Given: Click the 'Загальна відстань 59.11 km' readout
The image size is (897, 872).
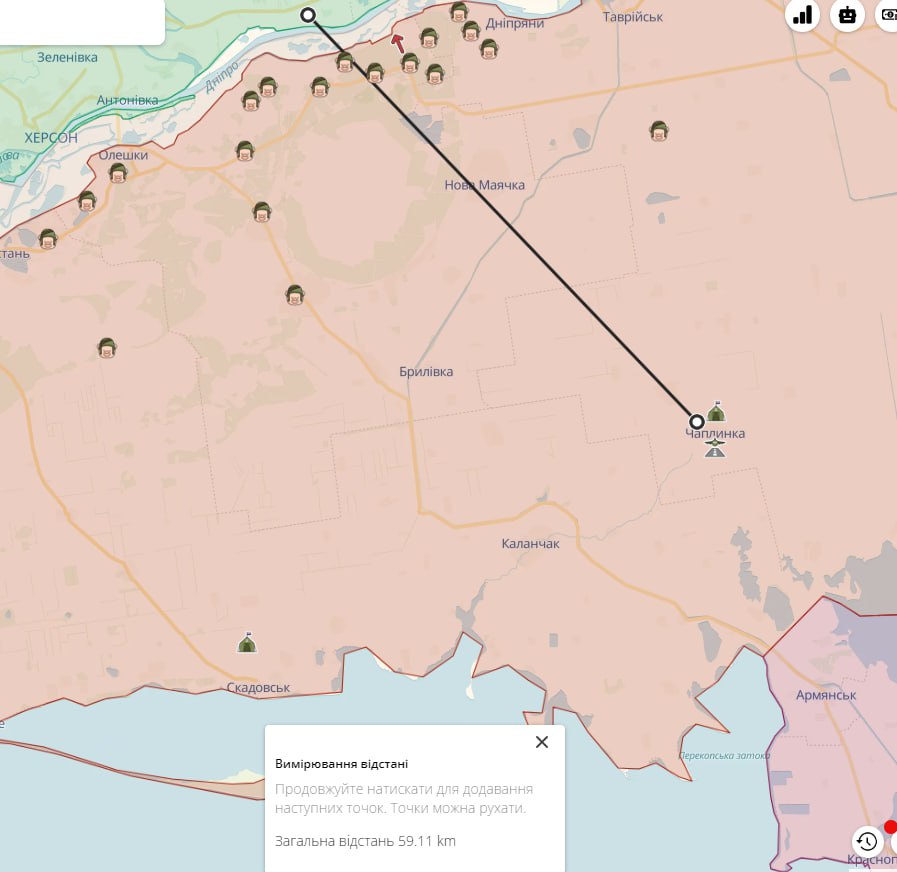Looking at the screenshot, I should pyautogui.click(x=366, y=841).
